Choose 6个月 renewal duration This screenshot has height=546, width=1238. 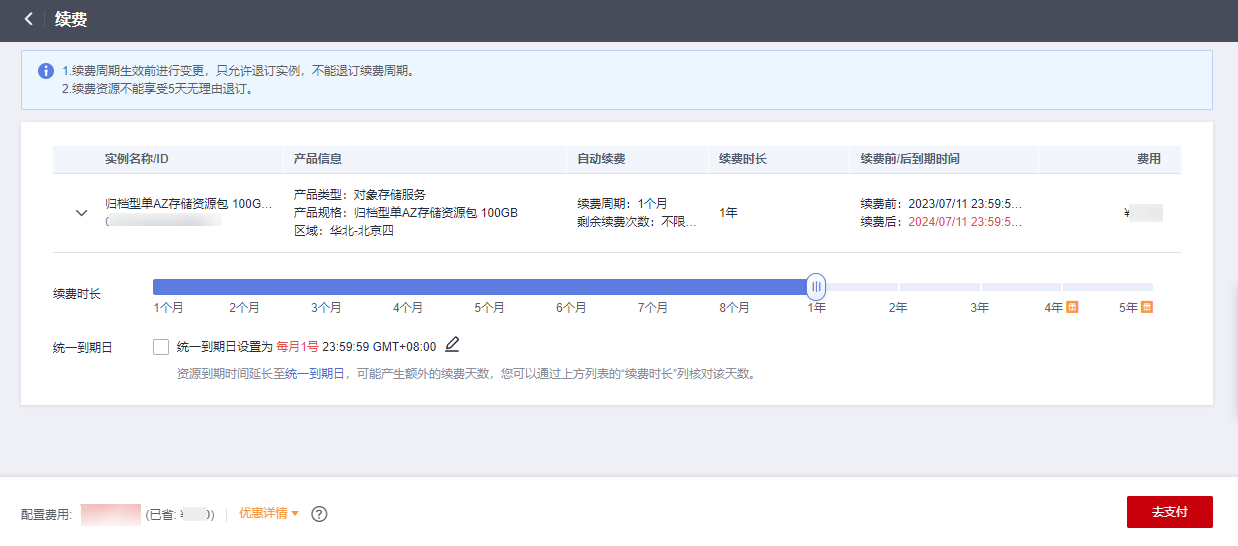pyautogui.click(x=571, y=308)
